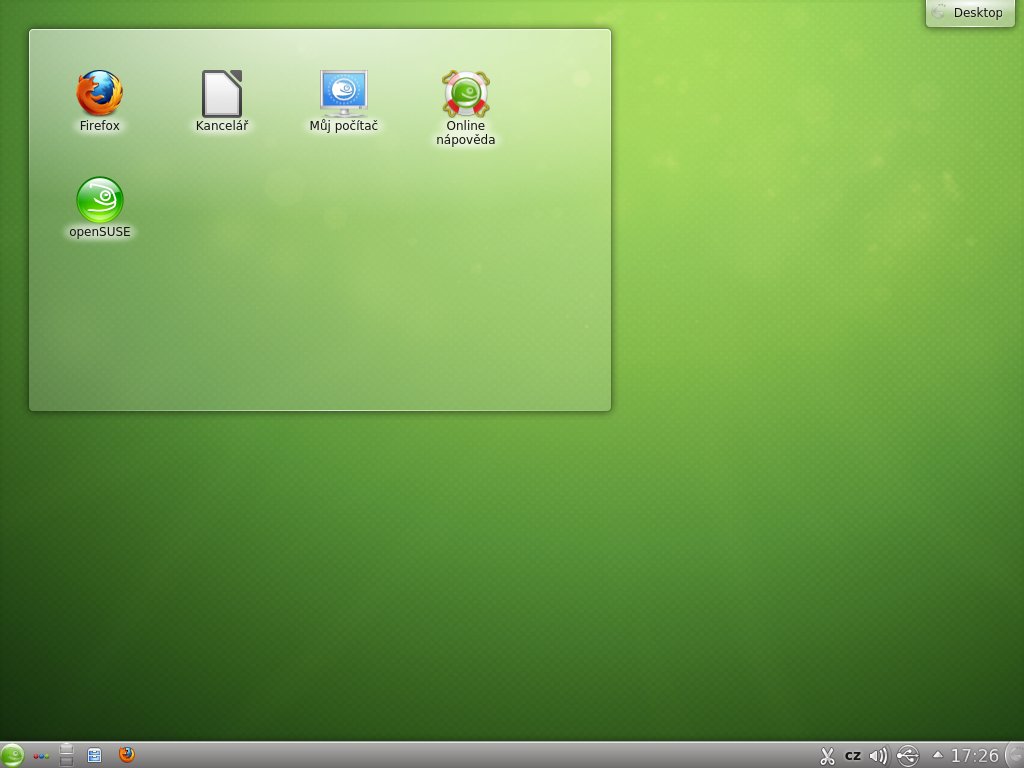Click the virtual desktop pager
Image resolution: width=1024 pixels, height=768 pixels.
pos(66,755)
